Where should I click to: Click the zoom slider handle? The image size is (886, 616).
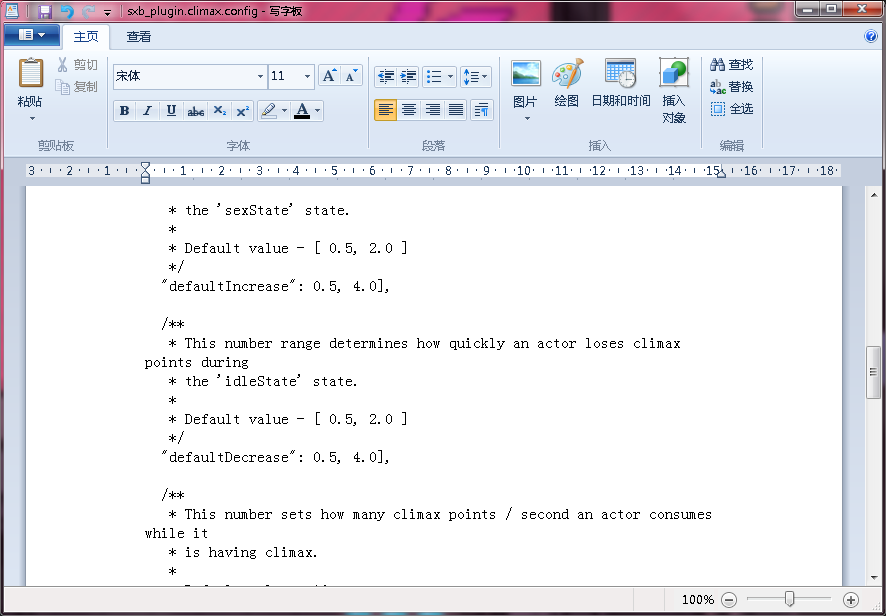coord(789,598)
